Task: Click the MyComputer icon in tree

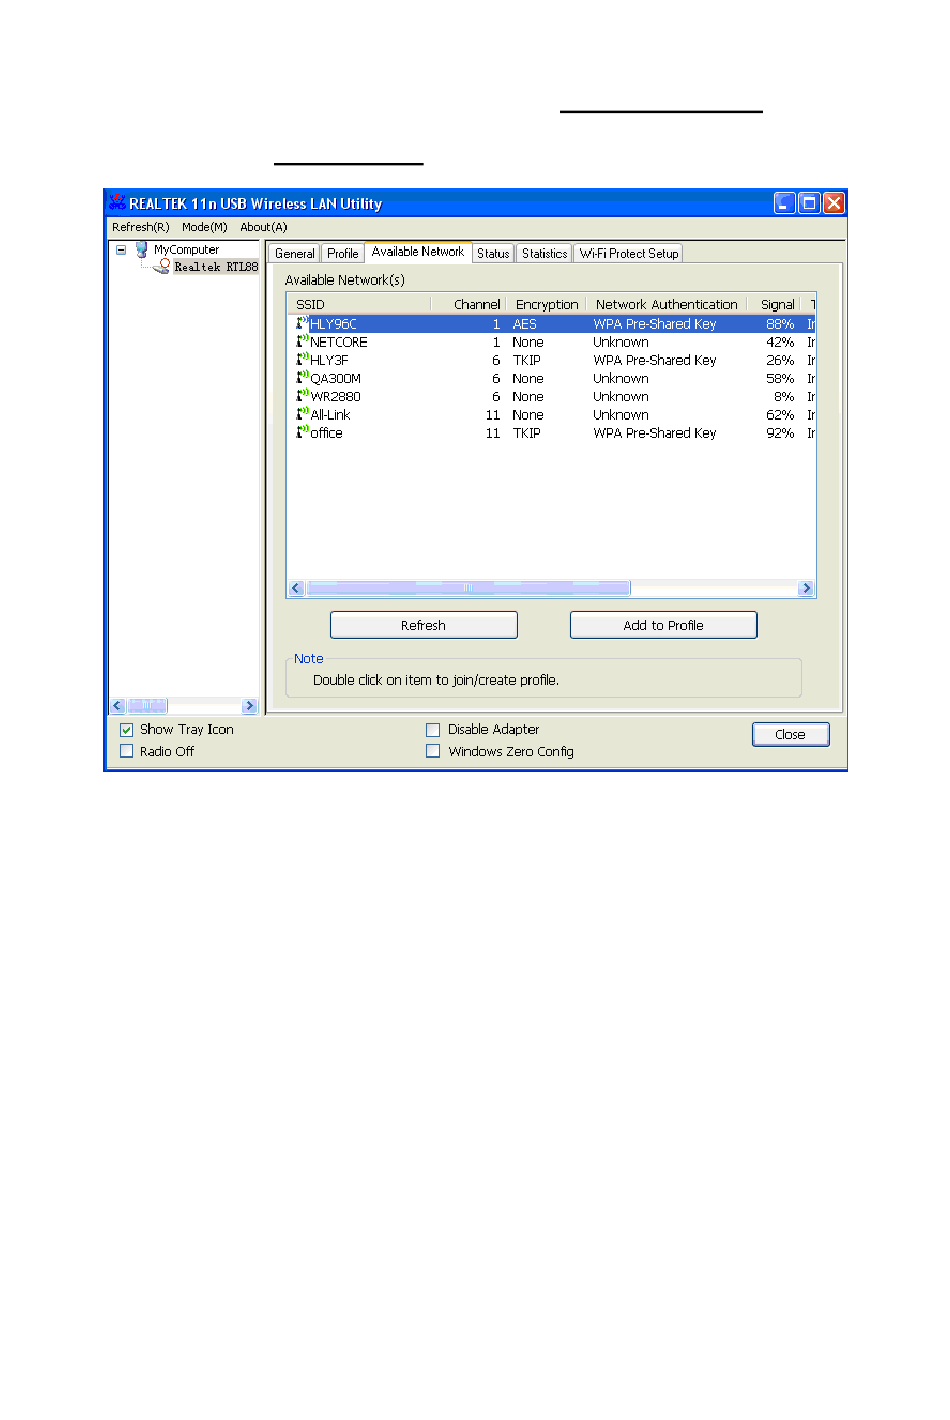Action: 142,249
